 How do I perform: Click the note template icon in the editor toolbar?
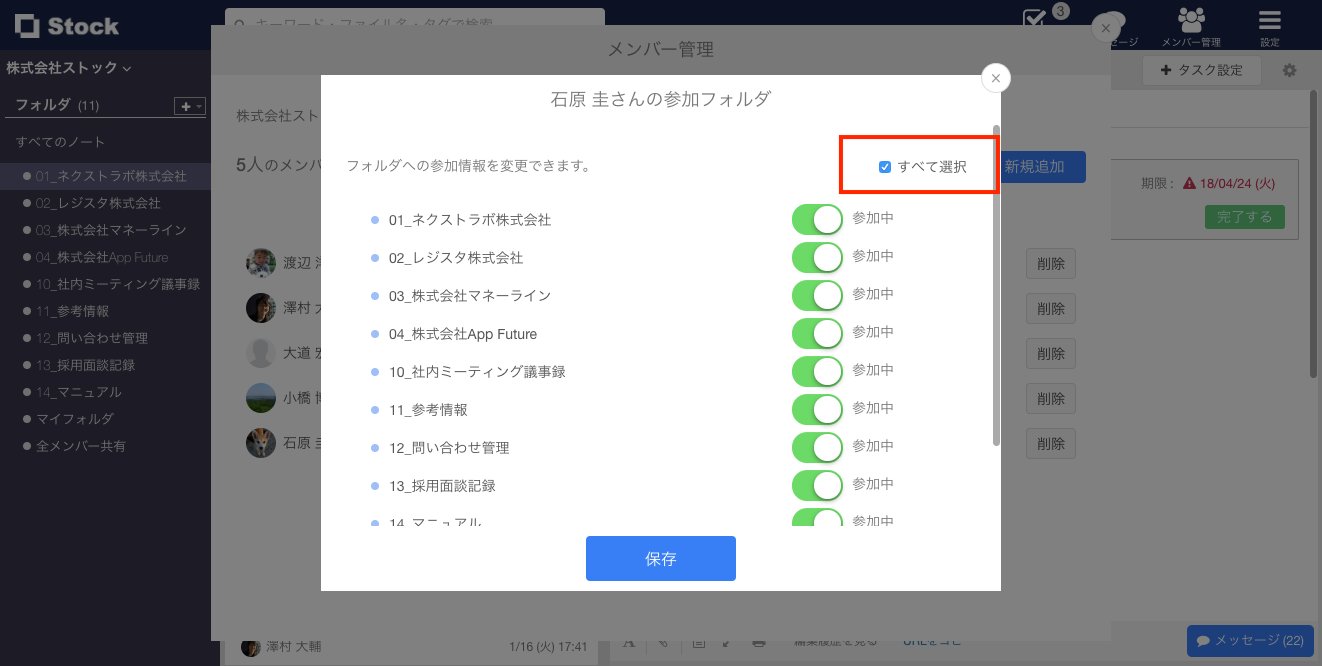(x=698, y=643)
